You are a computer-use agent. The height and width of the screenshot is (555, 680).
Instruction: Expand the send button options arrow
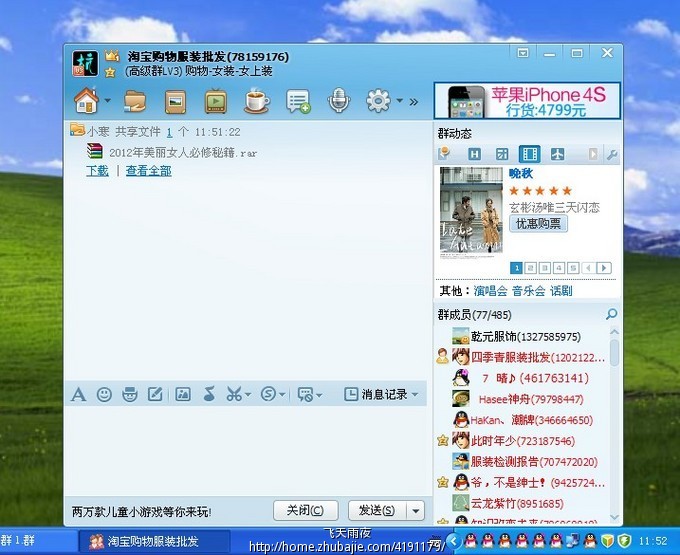(x=415, y=511)
